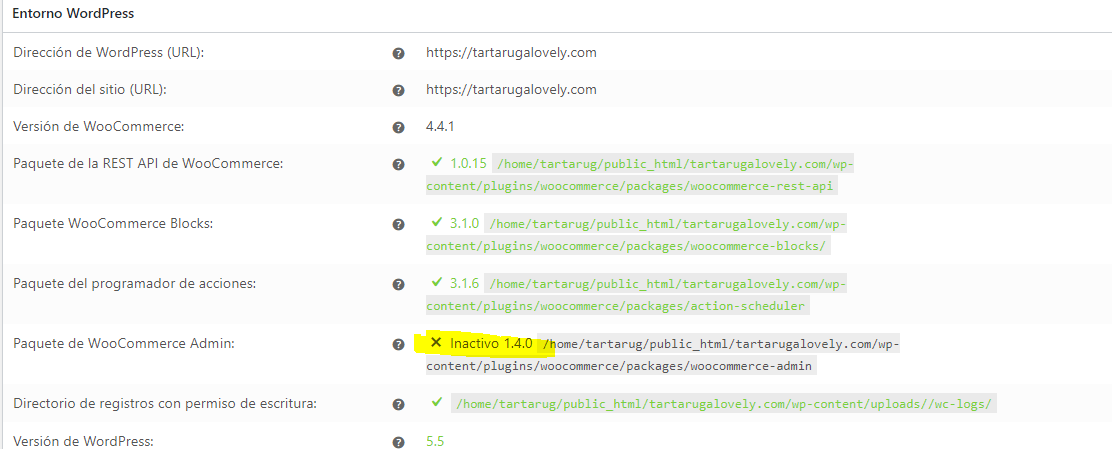This screenshot has height=449, width=1112.
Task: Click help icon for Dirección de WordPress (URL)
Action: coord(399,53)
